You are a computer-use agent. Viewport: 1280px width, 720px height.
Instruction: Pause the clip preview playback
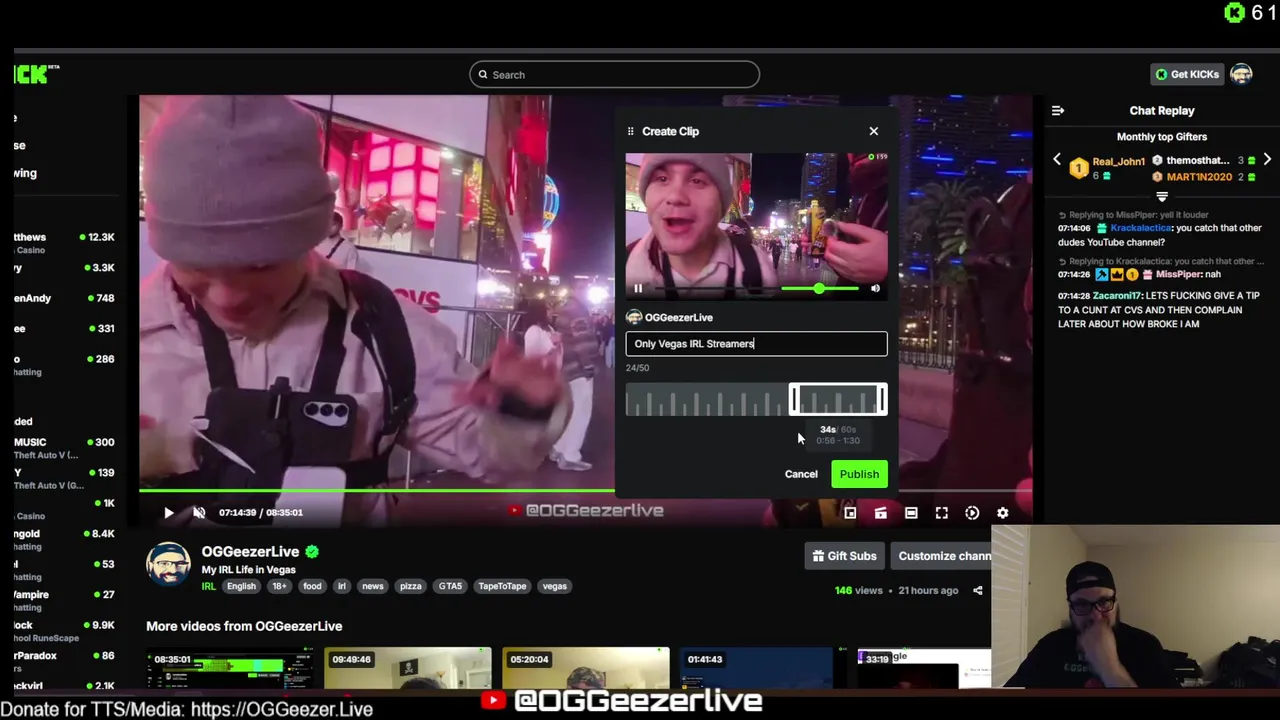[638, 288]
